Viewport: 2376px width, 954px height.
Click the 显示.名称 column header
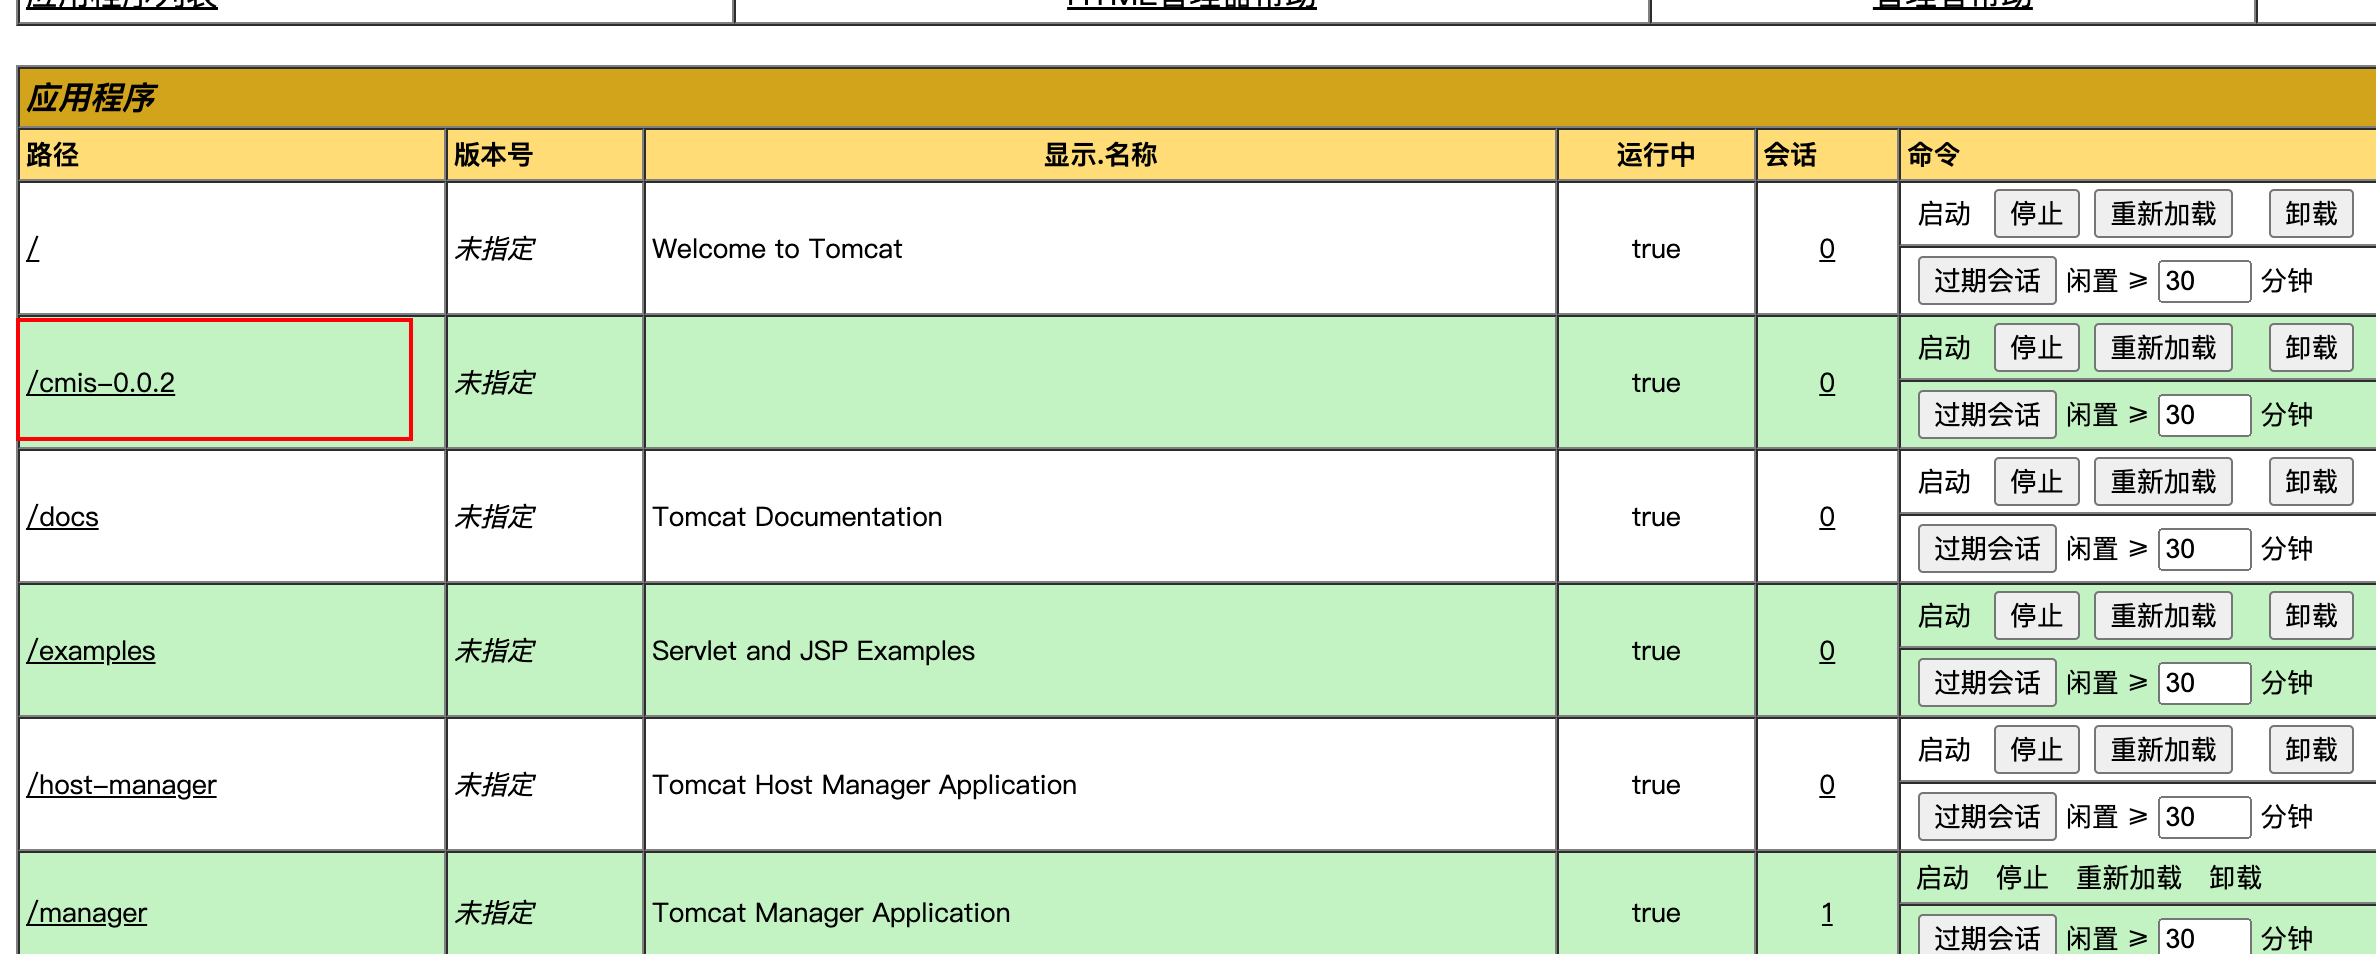[x=1100, y=155]
